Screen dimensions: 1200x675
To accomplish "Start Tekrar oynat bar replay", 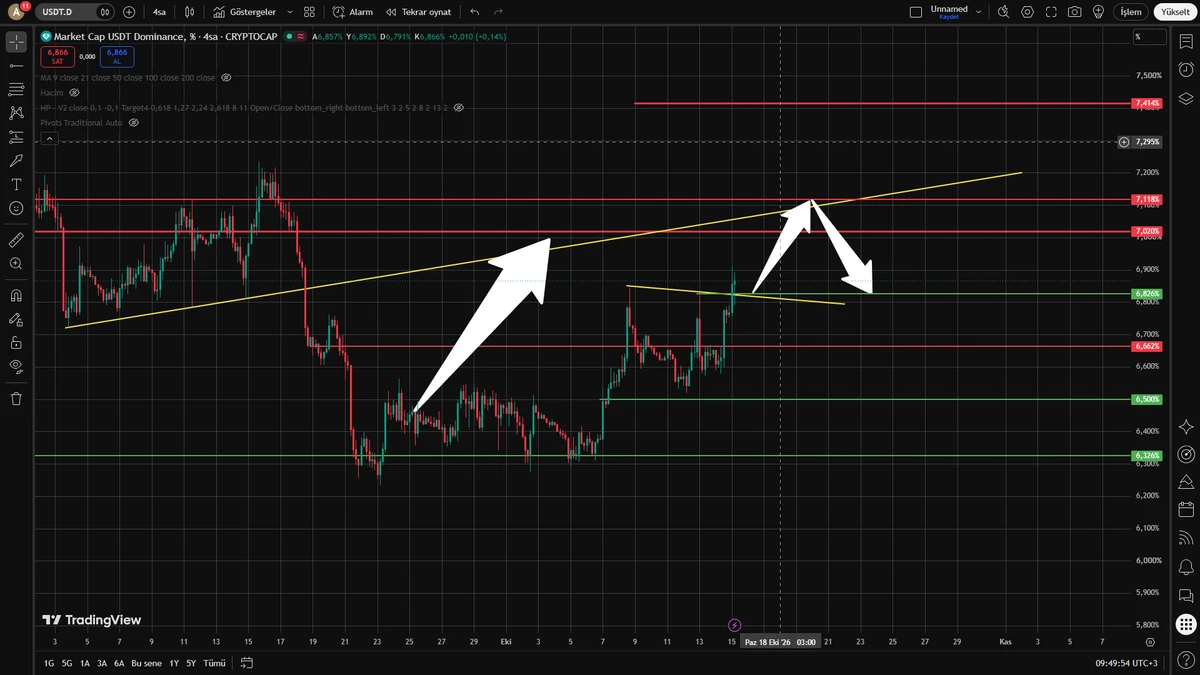I will [x=418, y=12].
